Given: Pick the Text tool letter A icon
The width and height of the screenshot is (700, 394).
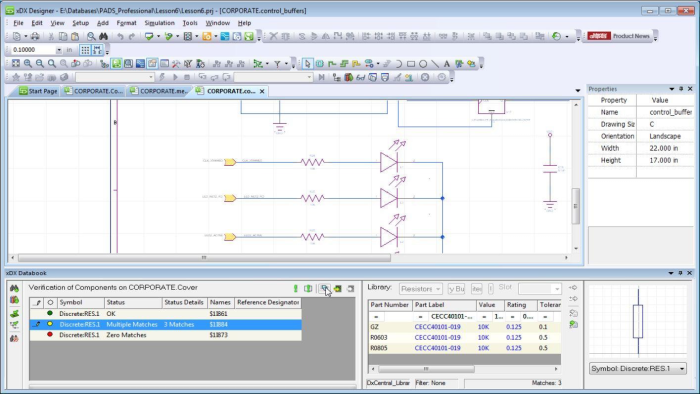Looking at the screenshot, I should point(446,64).
